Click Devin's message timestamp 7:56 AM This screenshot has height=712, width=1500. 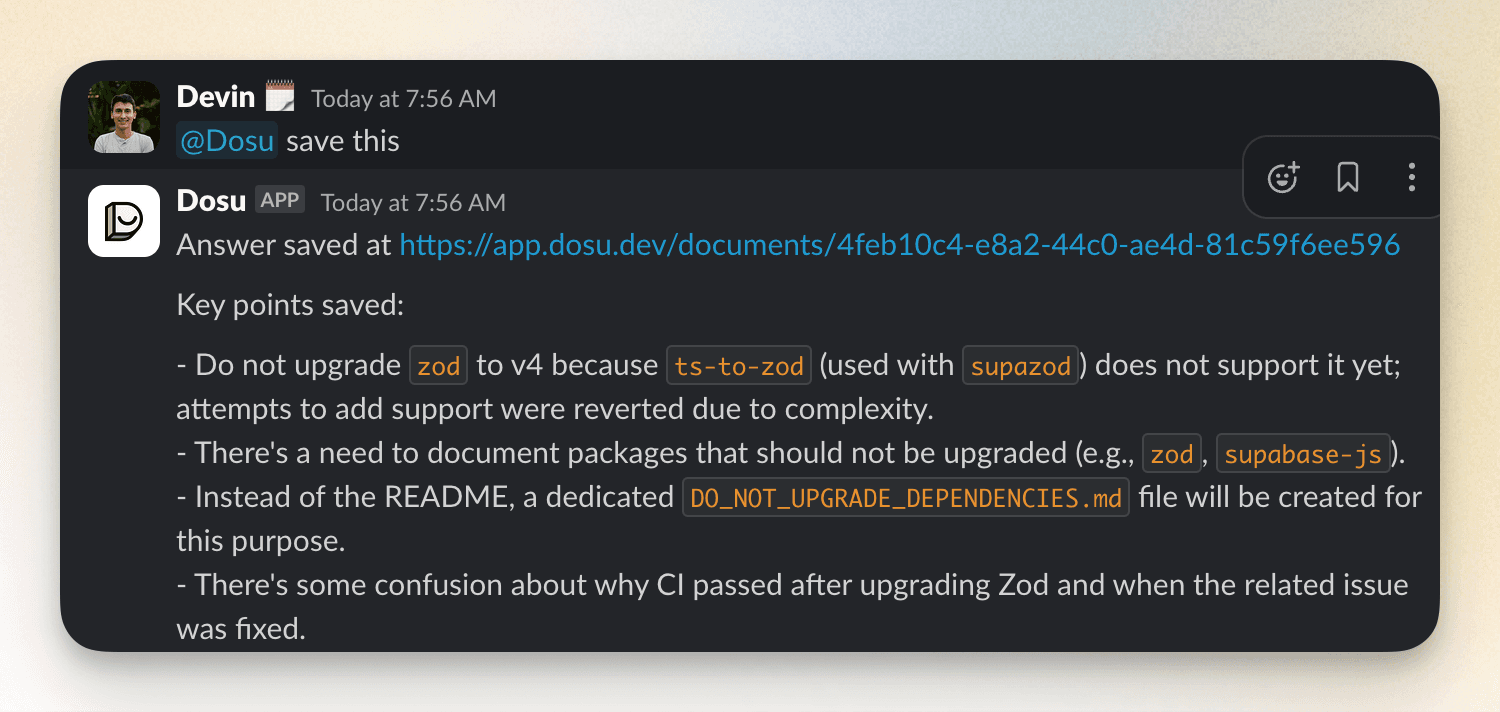click(404, 98)
